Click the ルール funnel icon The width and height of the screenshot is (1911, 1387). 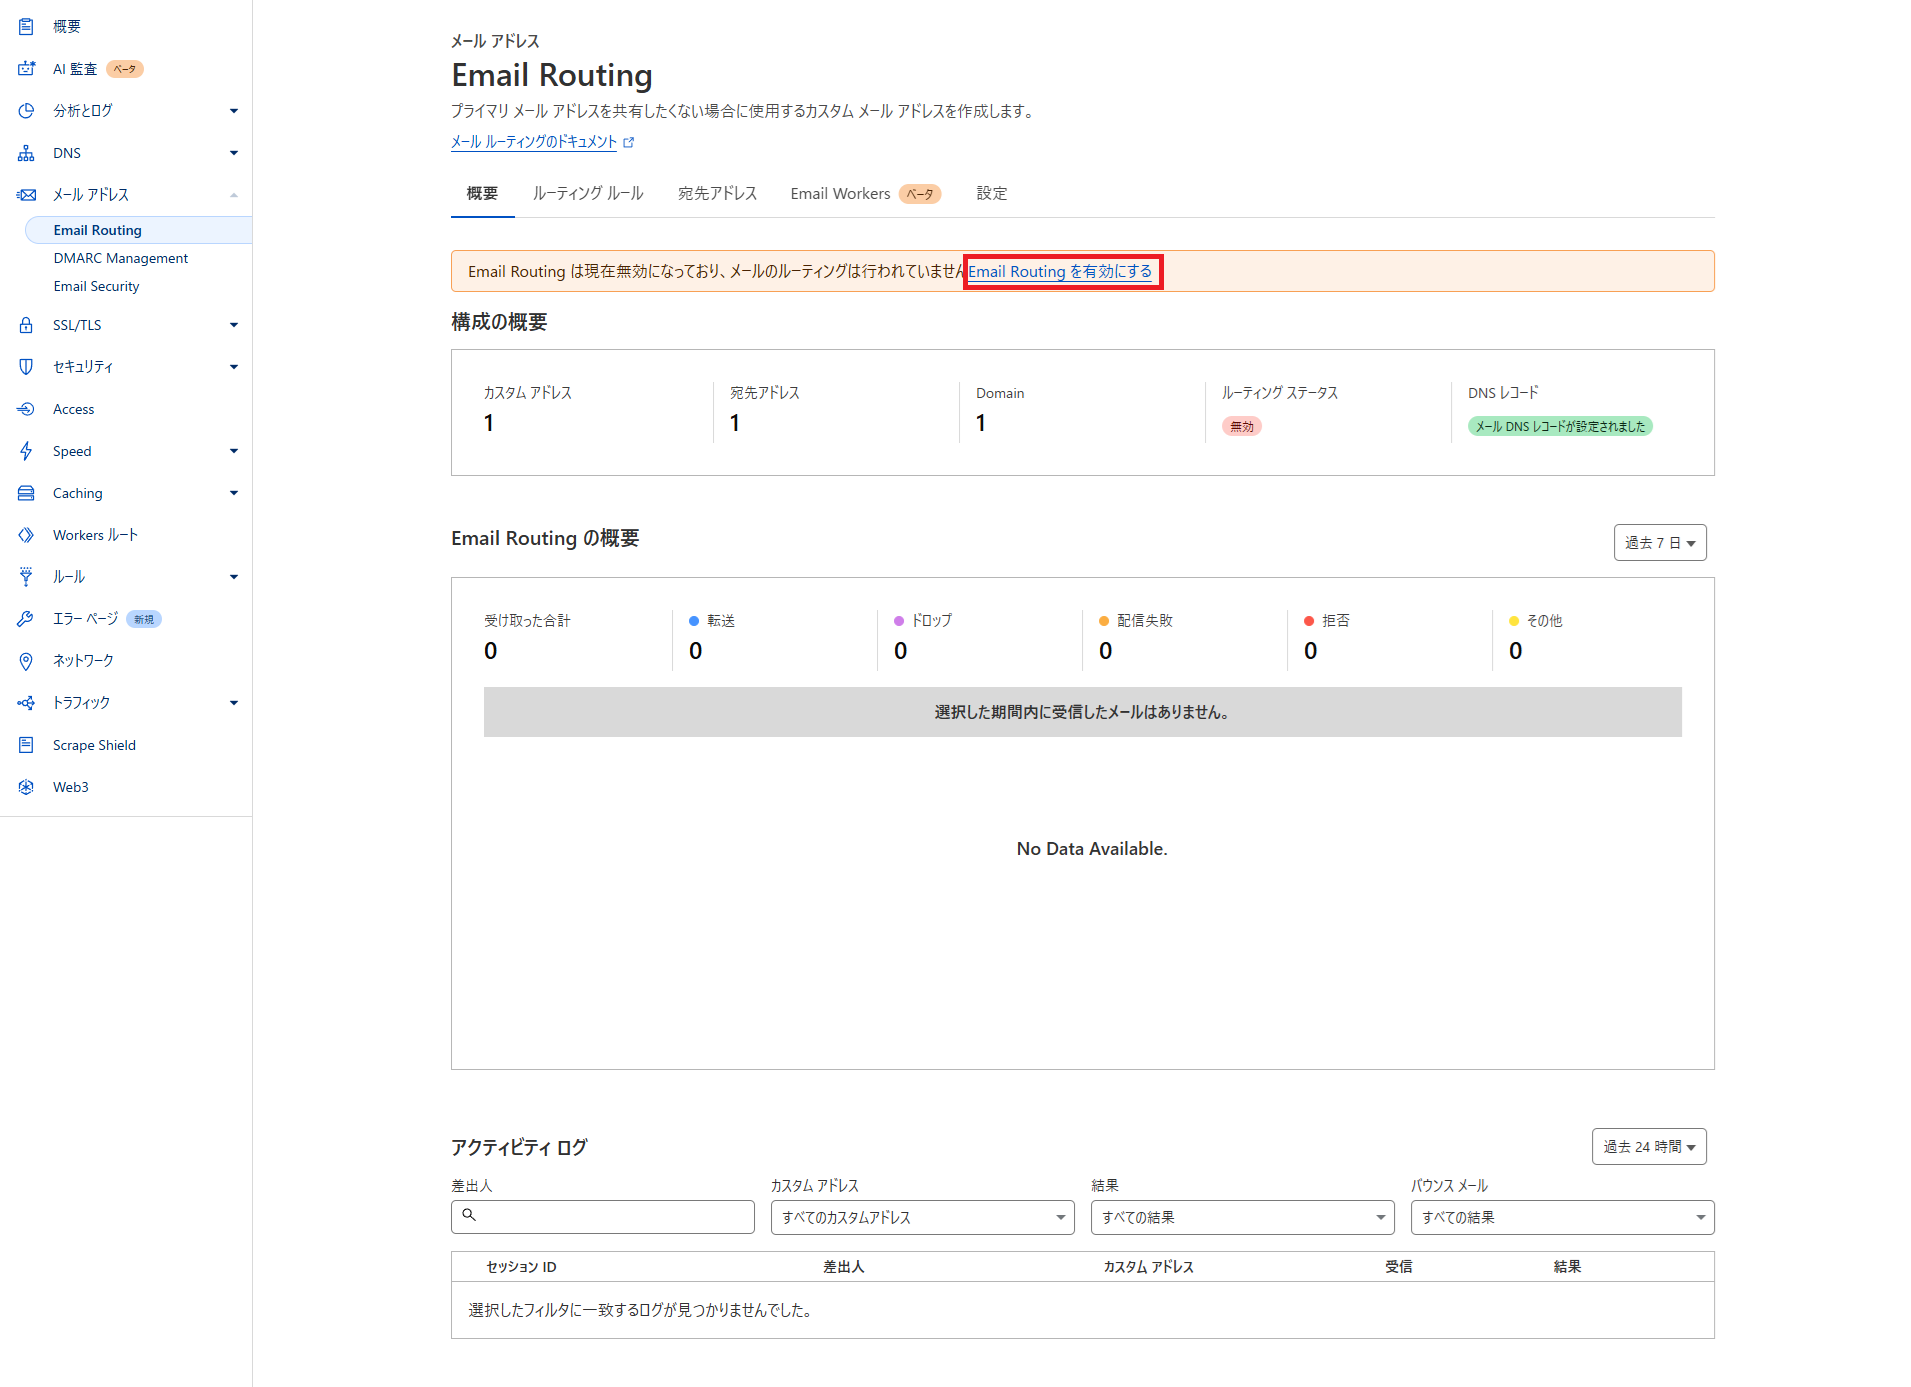(x=26, y=577)
